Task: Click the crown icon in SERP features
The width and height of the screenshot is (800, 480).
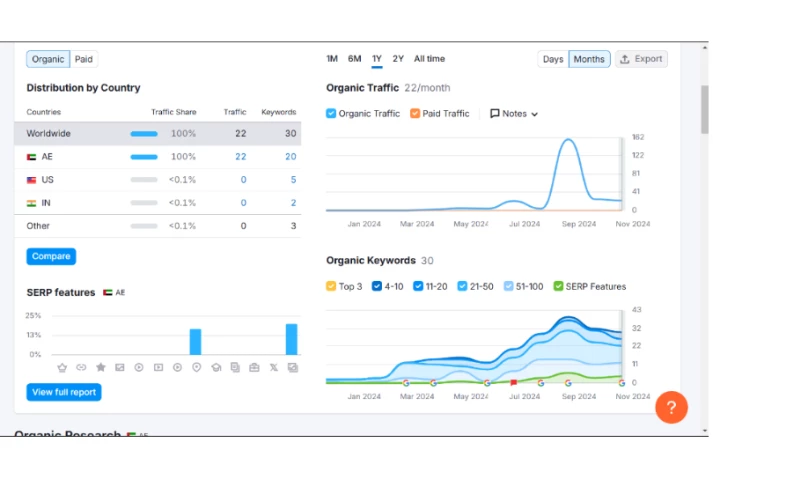Action: (62, 367)
